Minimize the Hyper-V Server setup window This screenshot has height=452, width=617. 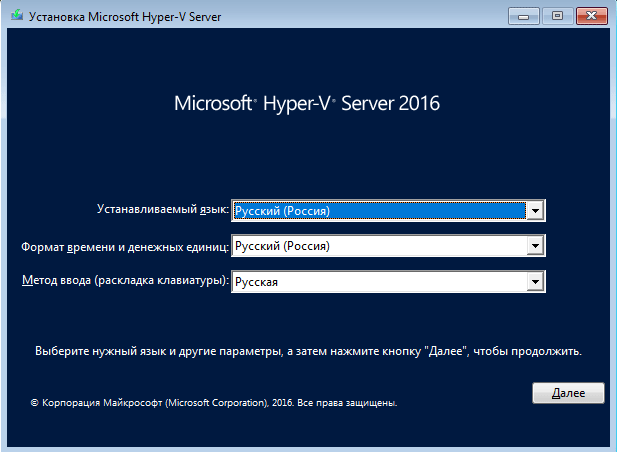(523, 16)
